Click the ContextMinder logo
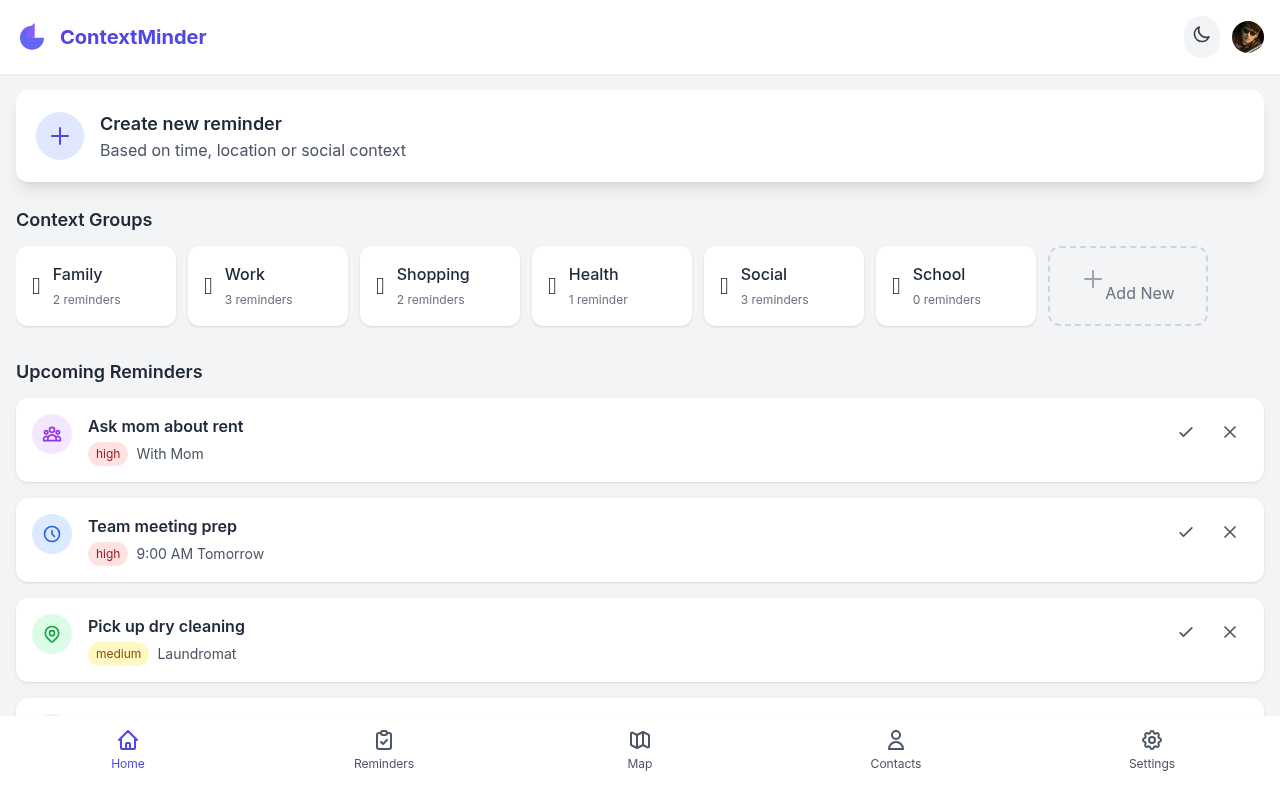This screenshot has width=1280, height=800. click(x=113, y=37)
